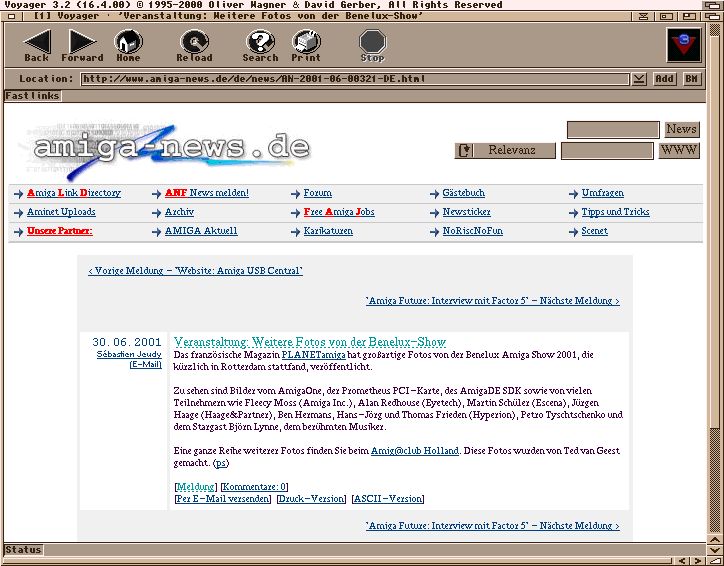724x566 pixels.
Task: Open Amiga Link Directory link
Action: pos(74,193)
